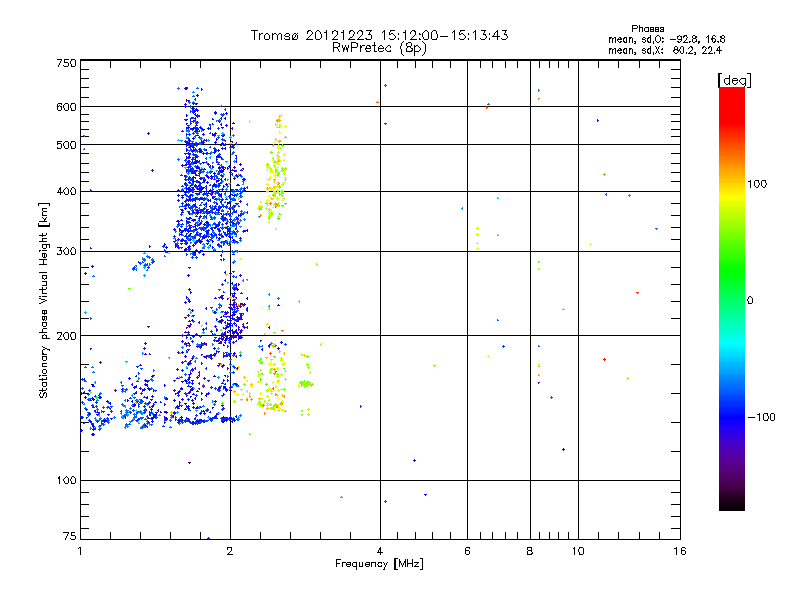
Task: Click the plot title 'Tromsø 20121223 15:12:00-15:13:43'
Action: pyautogui.click(x=379, y=35)
